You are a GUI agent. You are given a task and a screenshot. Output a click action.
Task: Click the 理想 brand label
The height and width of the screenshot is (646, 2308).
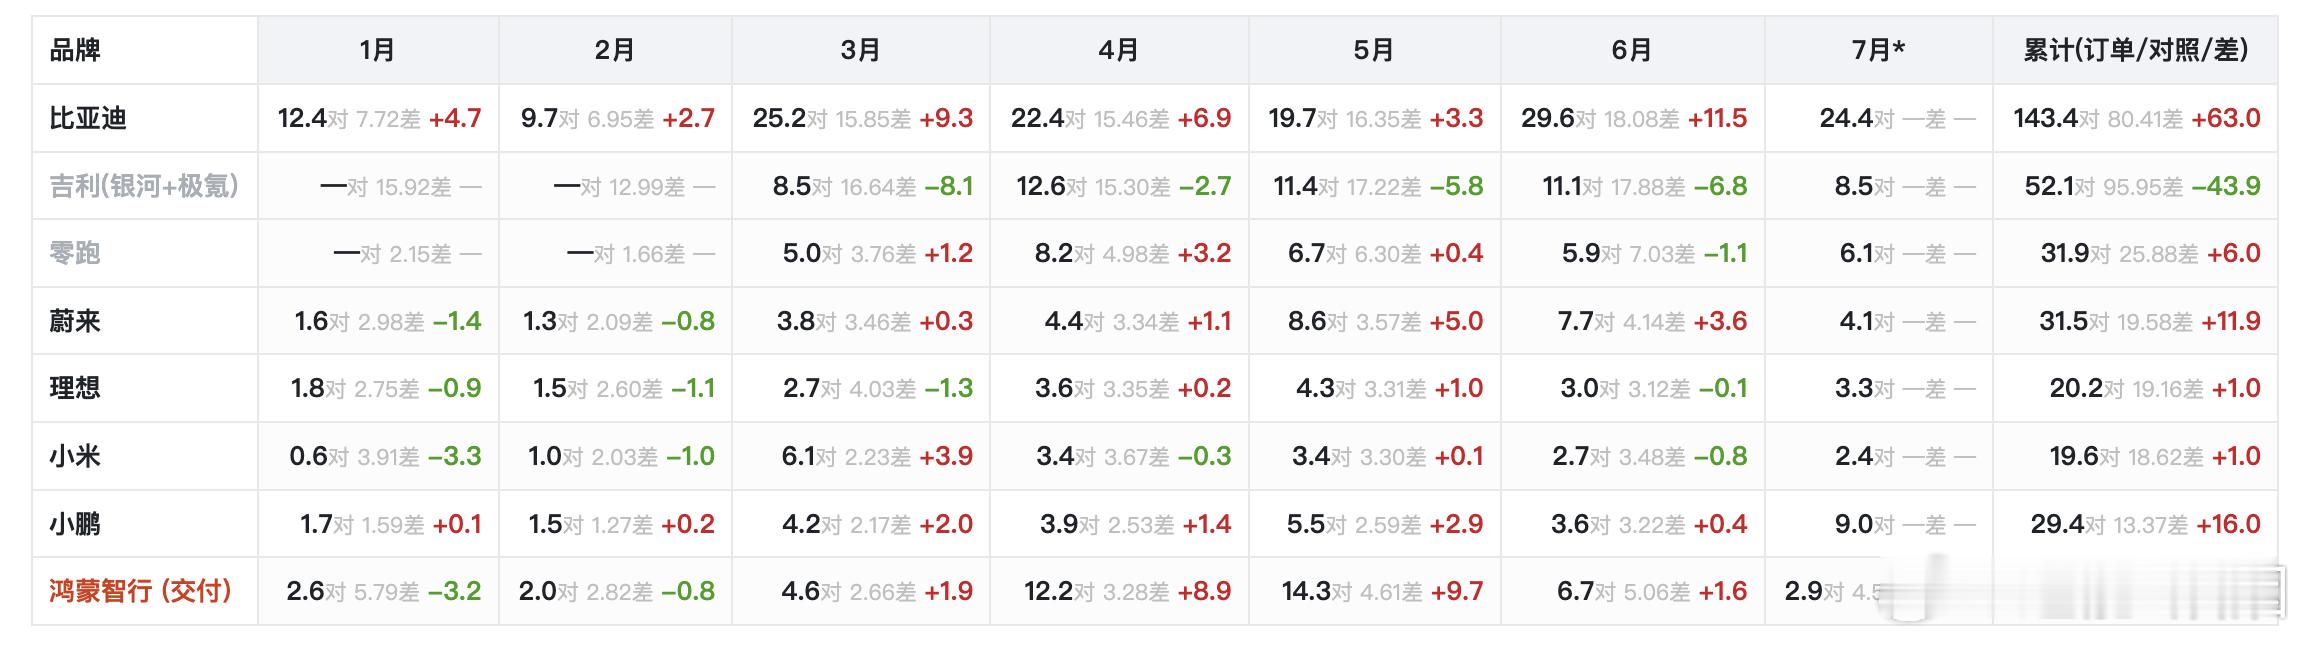click(x=75, y=388)
